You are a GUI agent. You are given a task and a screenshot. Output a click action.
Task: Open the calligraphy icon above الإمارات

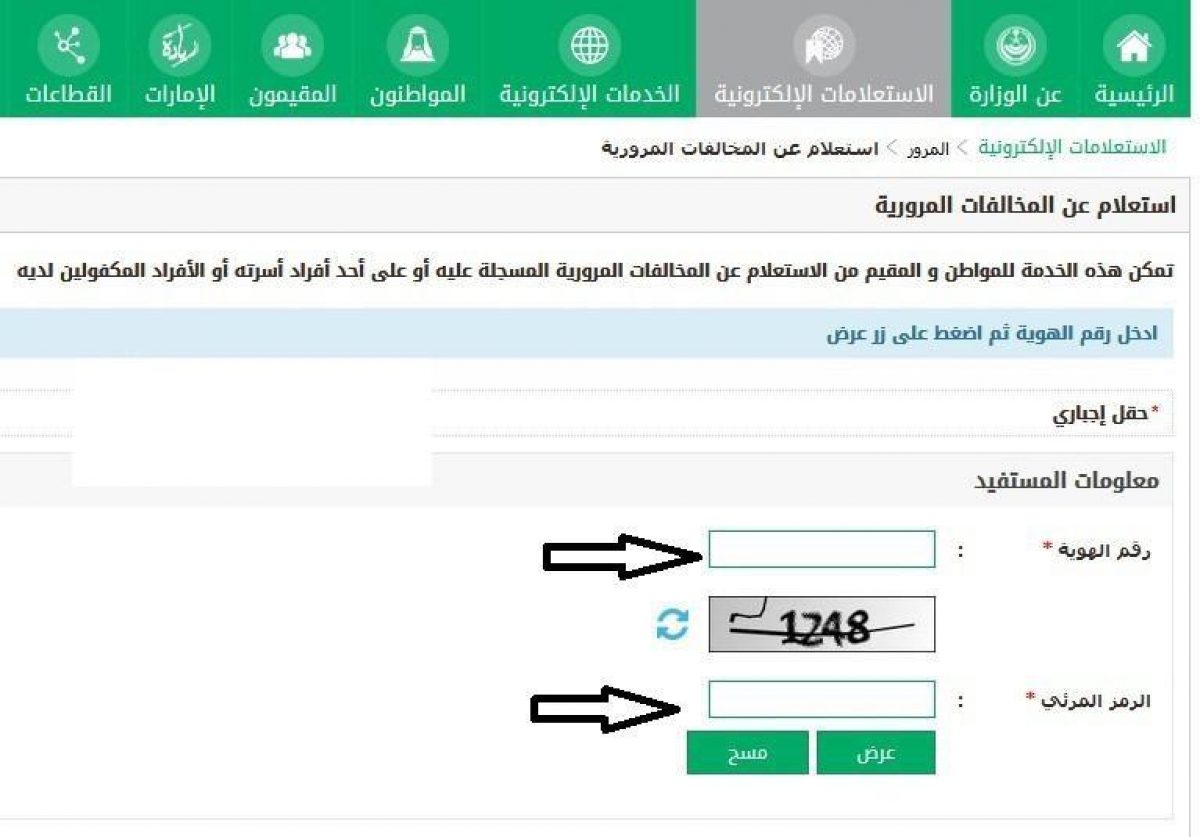(x=180, y=46)
